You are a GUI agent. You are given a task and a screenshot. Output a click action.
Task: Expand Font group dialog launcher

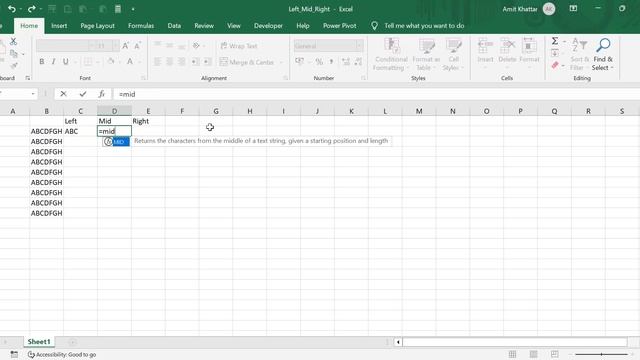click(143, 78)
